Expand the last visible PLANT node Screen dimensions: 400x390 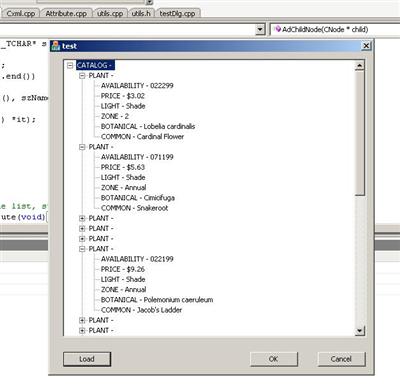[82, 331]
